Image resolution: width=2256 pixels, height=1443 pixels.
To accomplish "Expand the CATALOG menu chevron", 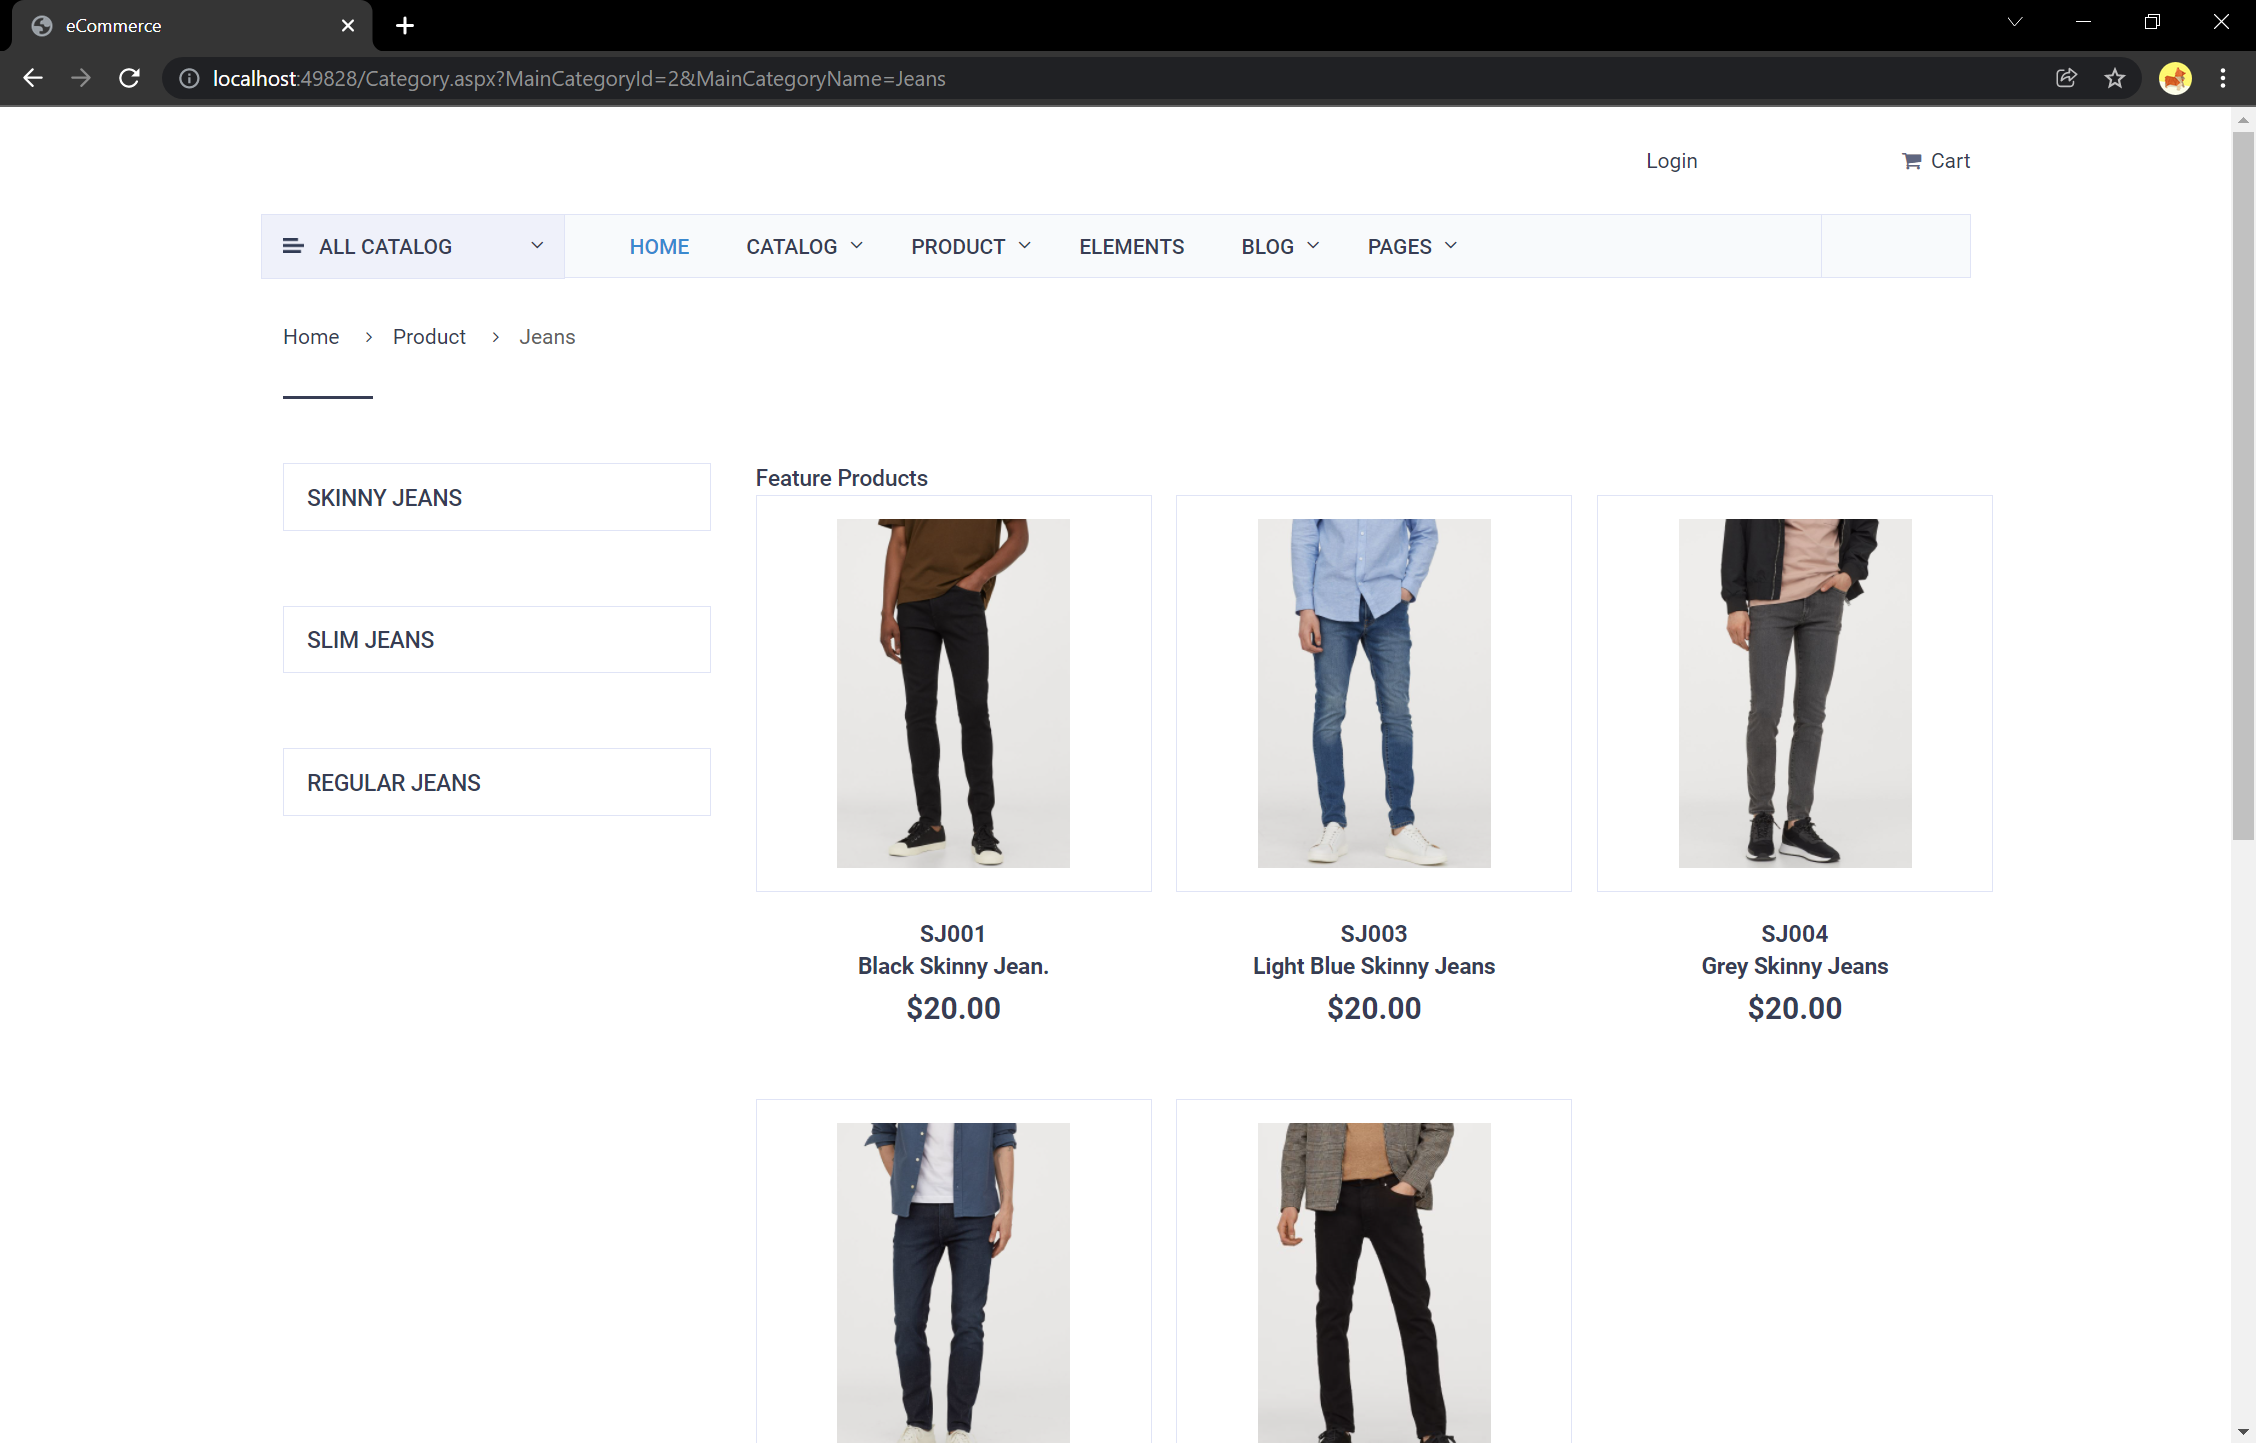I will pyautogui.click(x=857, y=246).
